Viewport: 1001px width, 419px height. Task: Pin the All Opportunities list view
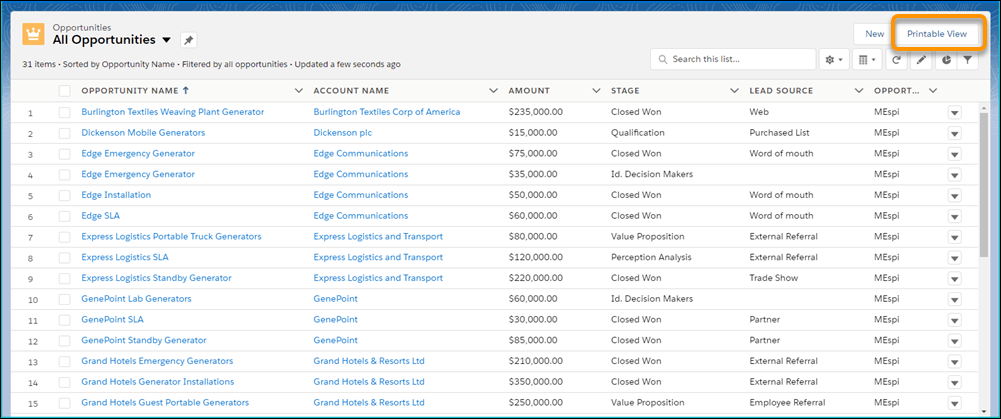pos(189,40)
